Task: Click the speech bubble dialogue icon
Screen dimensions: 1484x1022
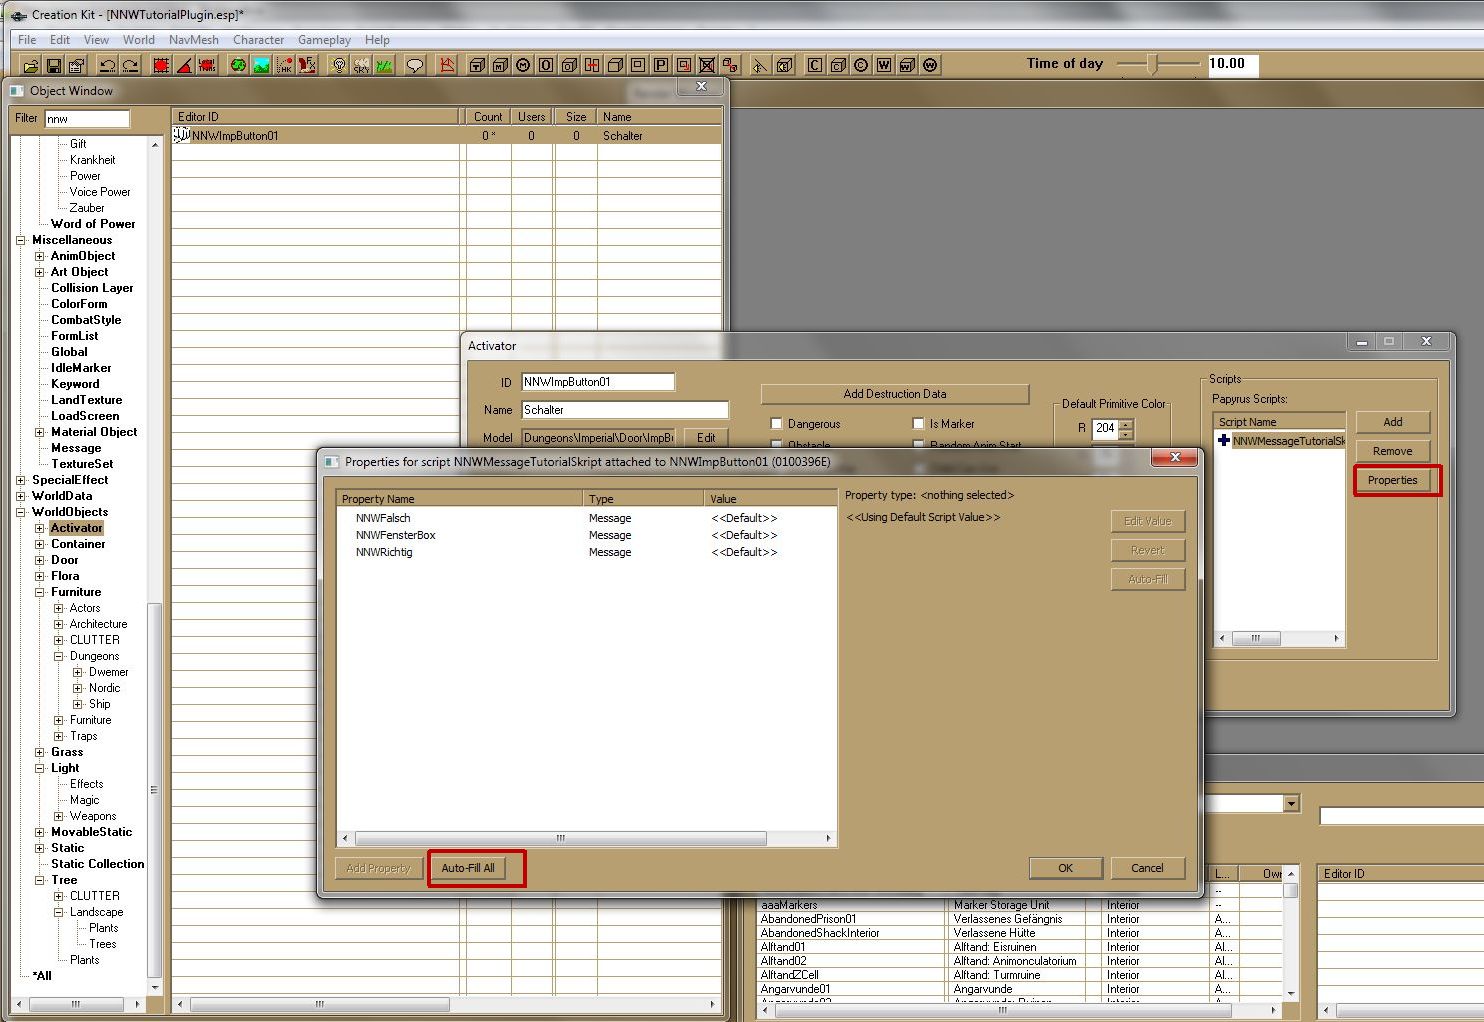Action: 415,66
